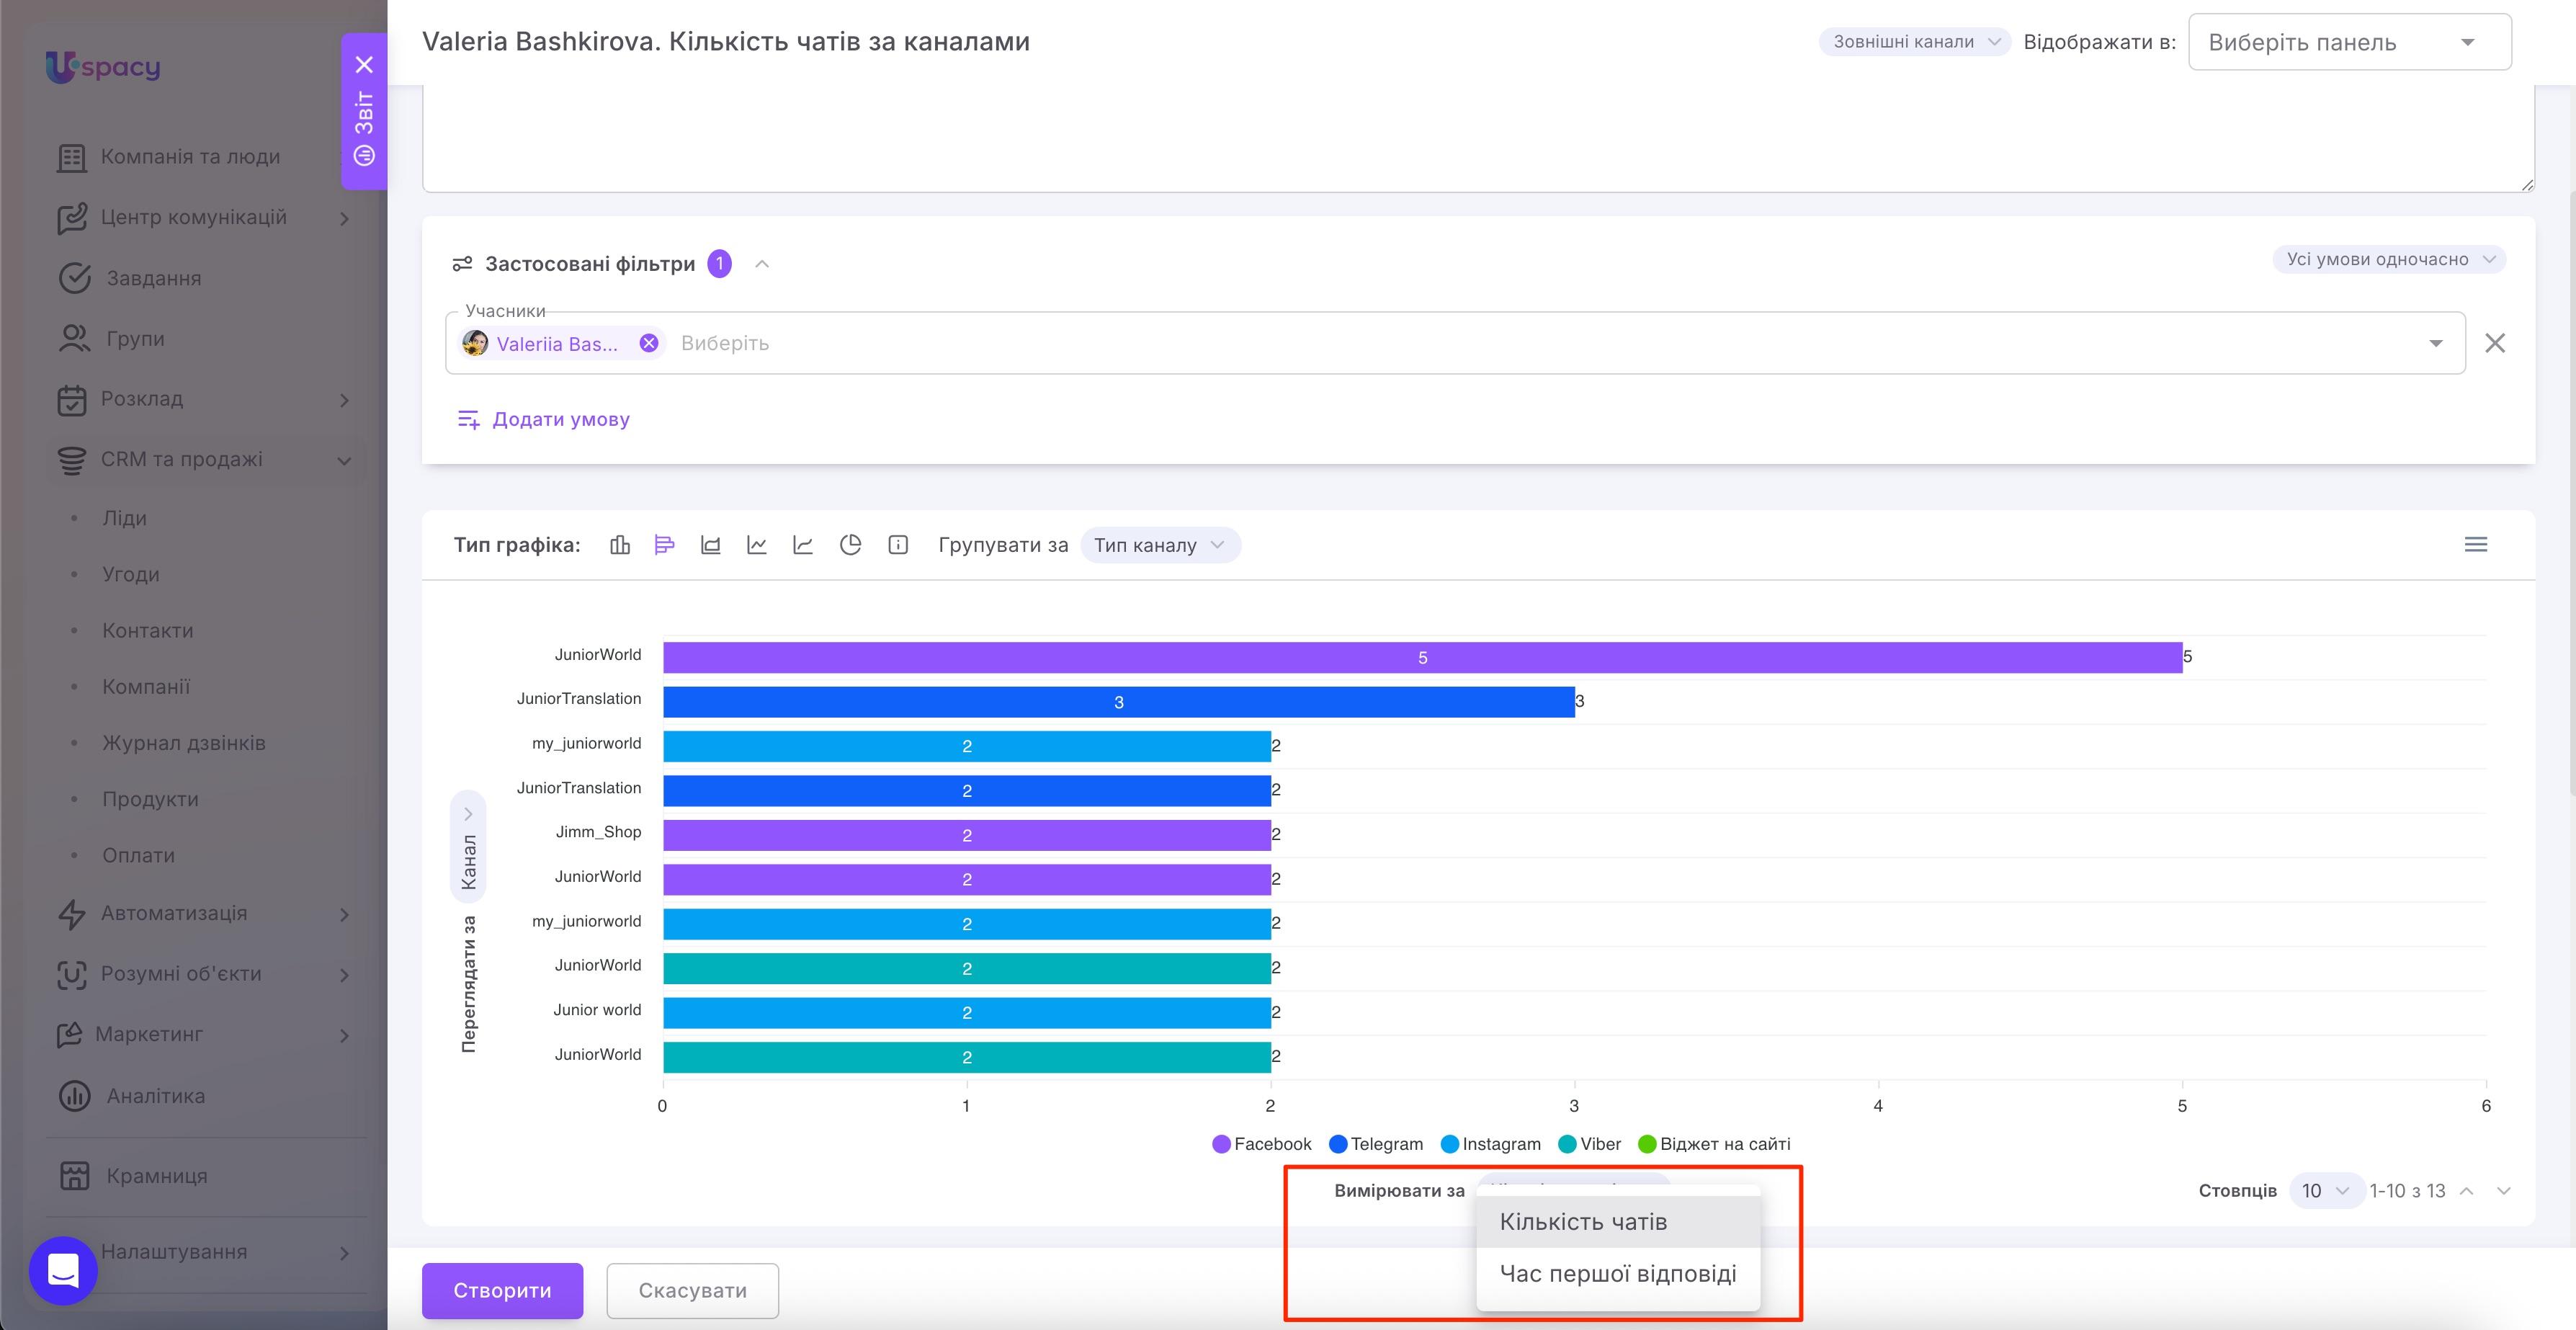This screenshot has width=2576, height=1330.
Task: Open Оплати under CRM
Action: (138, 855)
